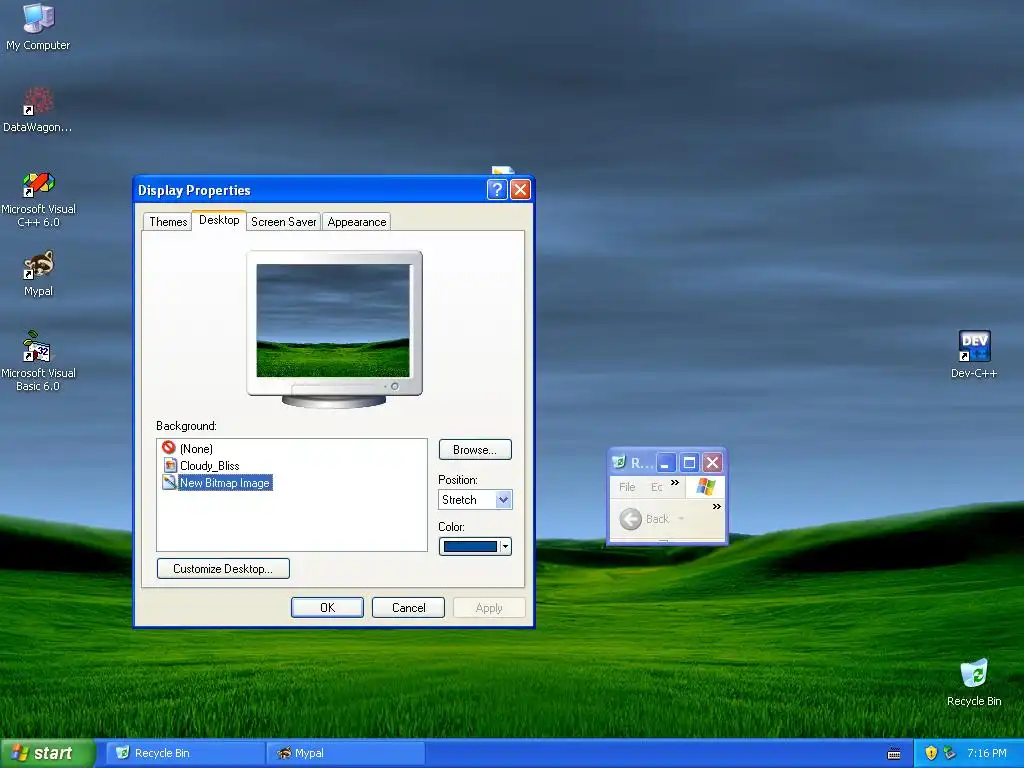Switch to the Screen Saver tab
This screenshot has height=768, width=1024.
[x=283, y=221]
